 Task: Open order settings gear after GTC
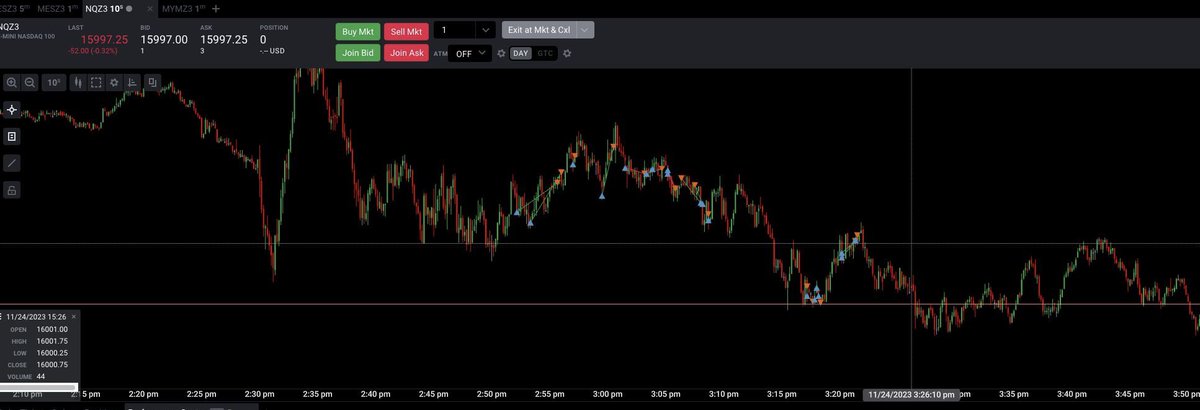pos(567,53)
